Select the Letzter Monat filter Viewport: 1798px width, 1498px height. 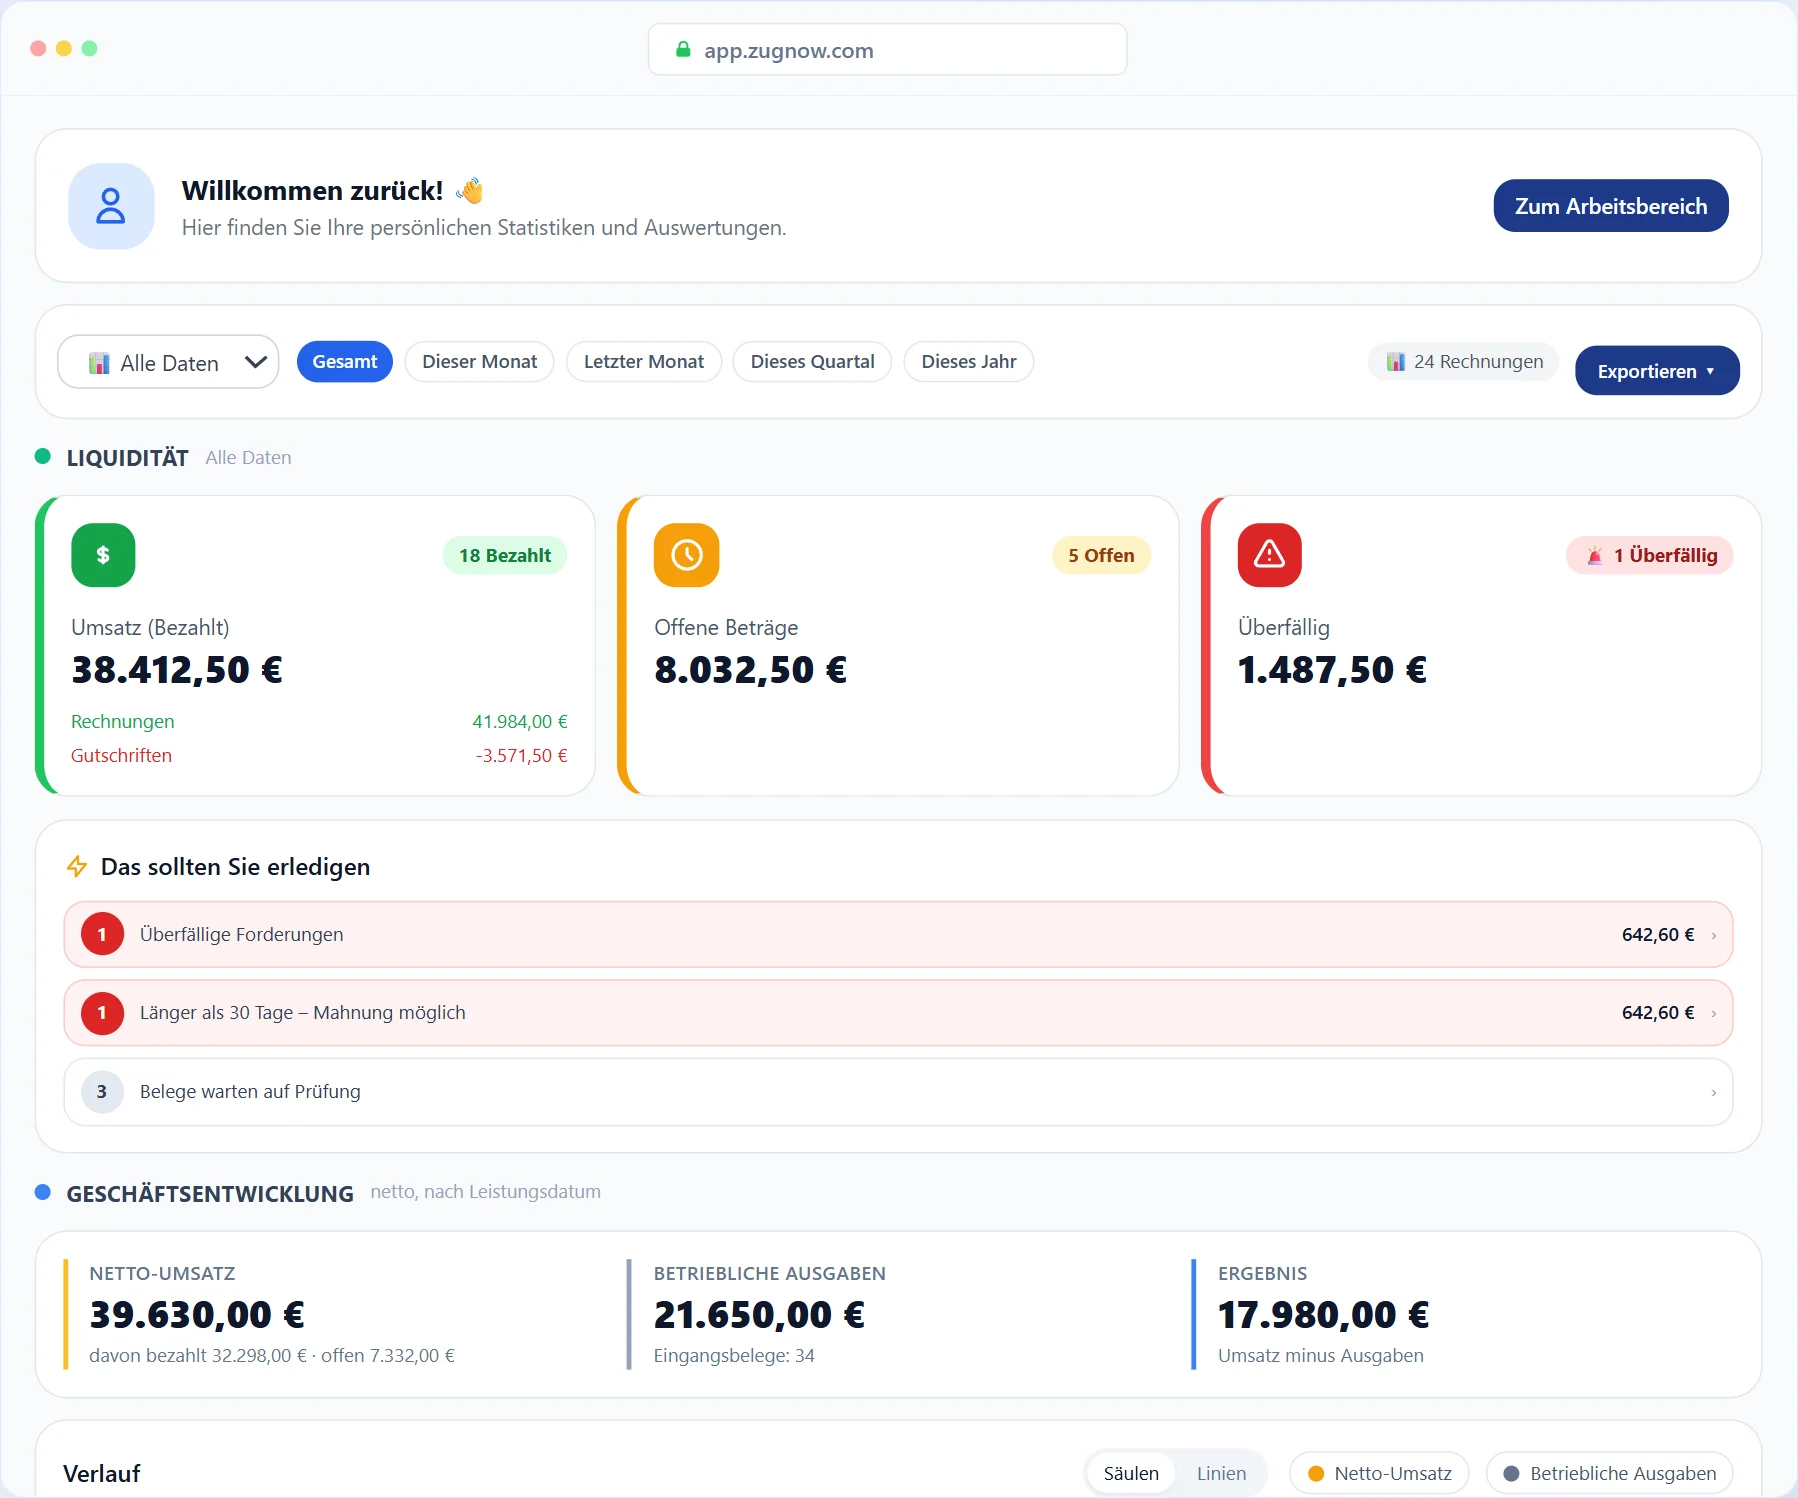644,361
